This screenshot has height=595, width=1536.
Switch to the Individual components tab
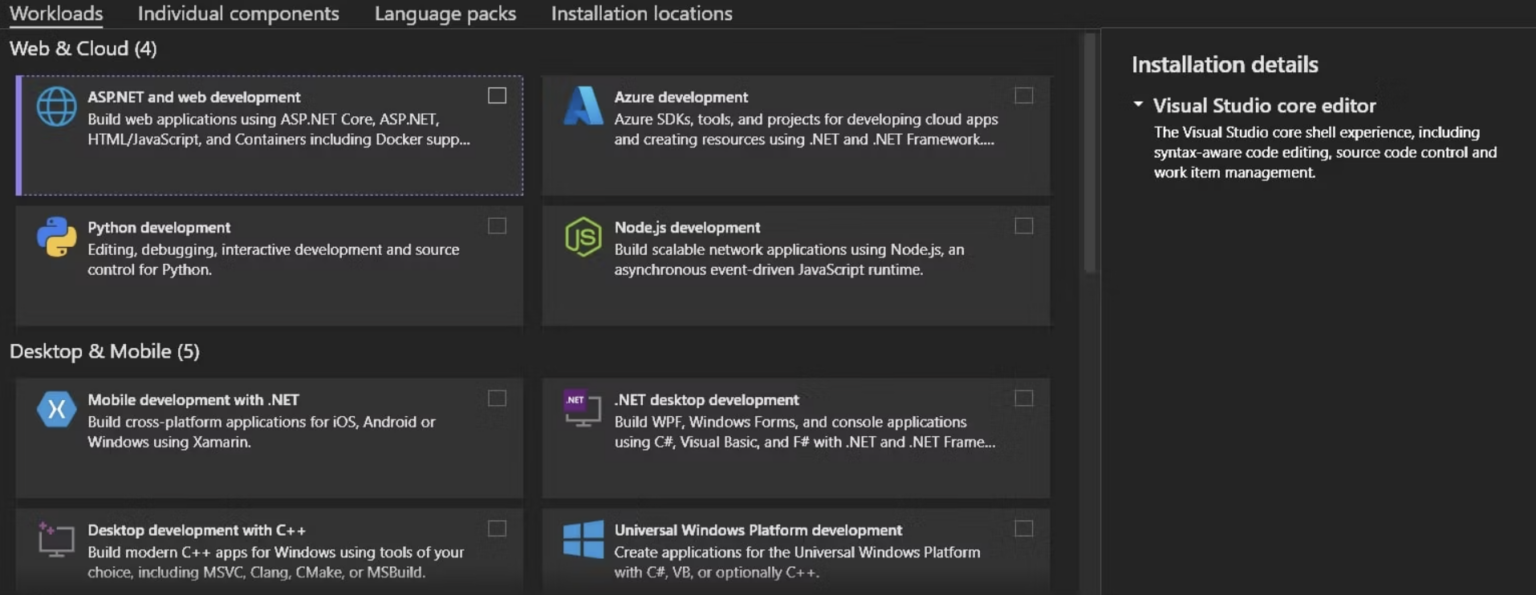point(239,13)
